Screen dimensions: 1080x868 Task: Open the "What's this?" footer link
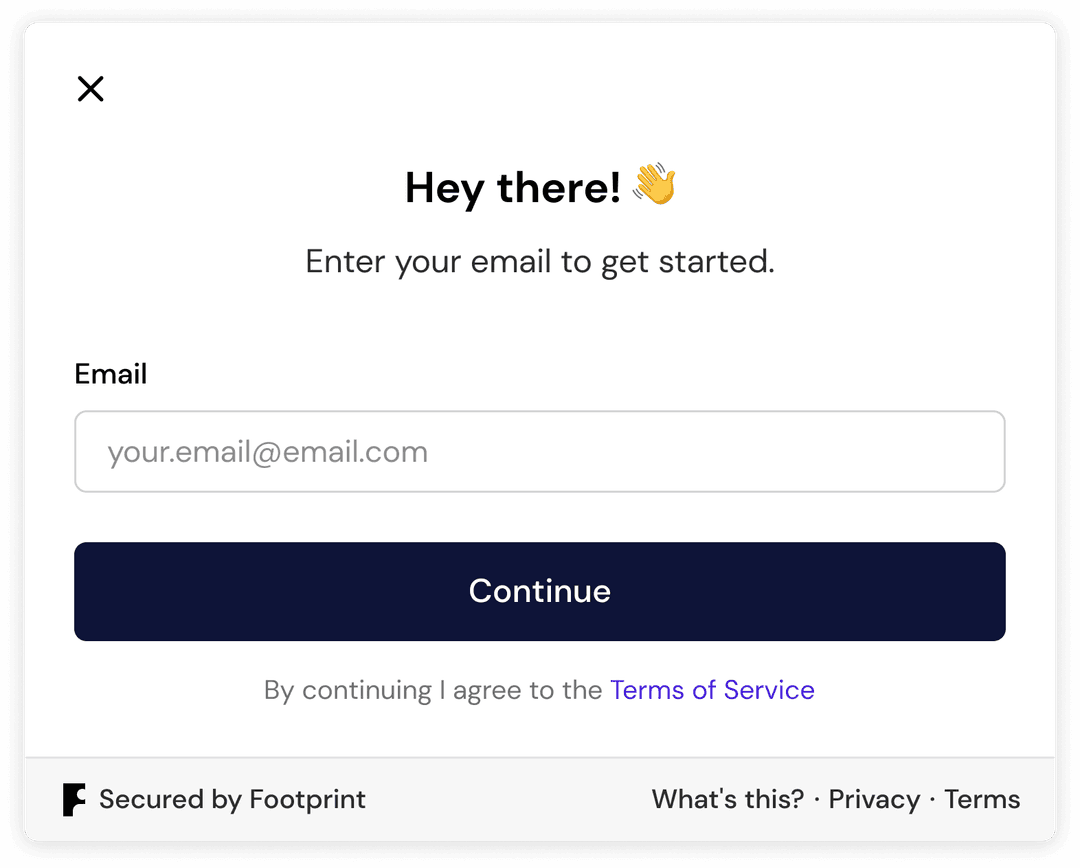tap(728, 799)
